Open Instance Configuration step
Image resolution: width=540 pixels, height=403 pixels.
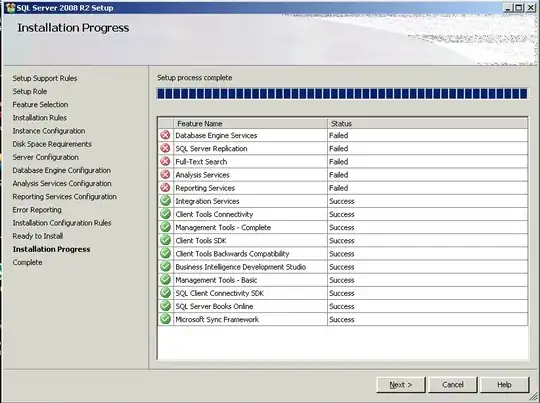pyautogui.click(x=49, y=131)
